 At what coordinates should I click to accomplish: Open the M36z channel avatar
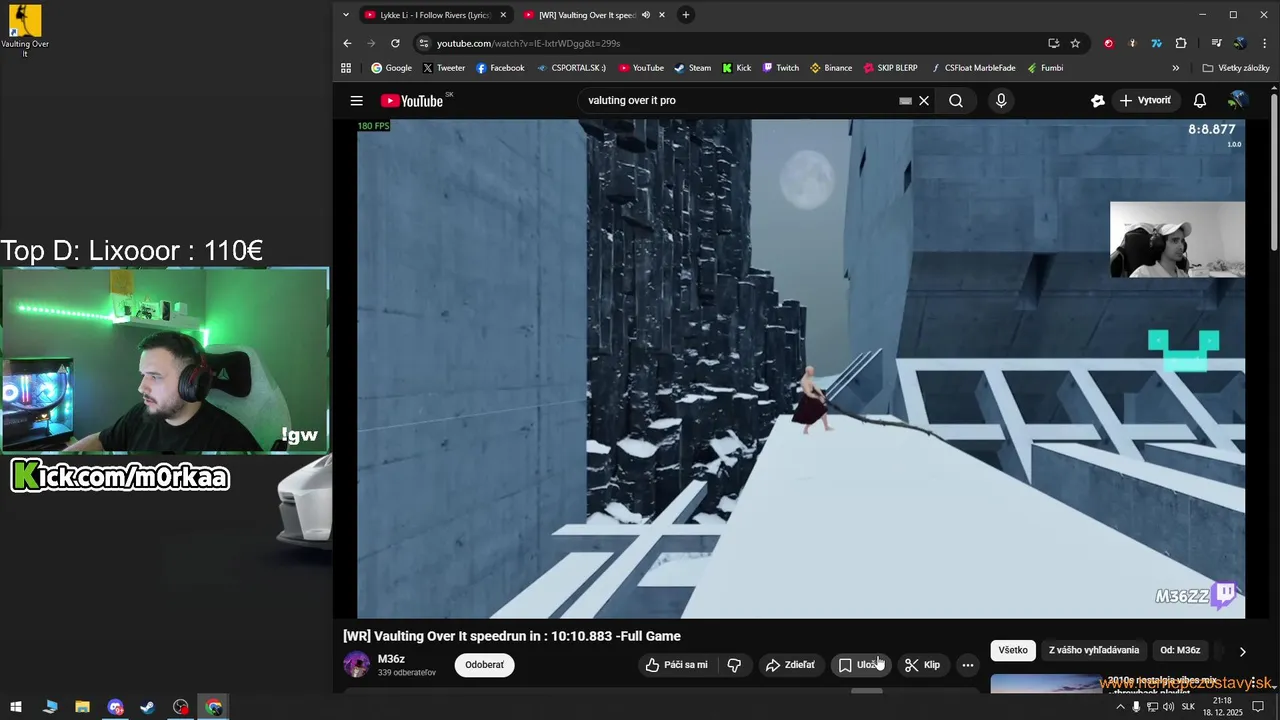pyautogui.click(x=356, y=665)
